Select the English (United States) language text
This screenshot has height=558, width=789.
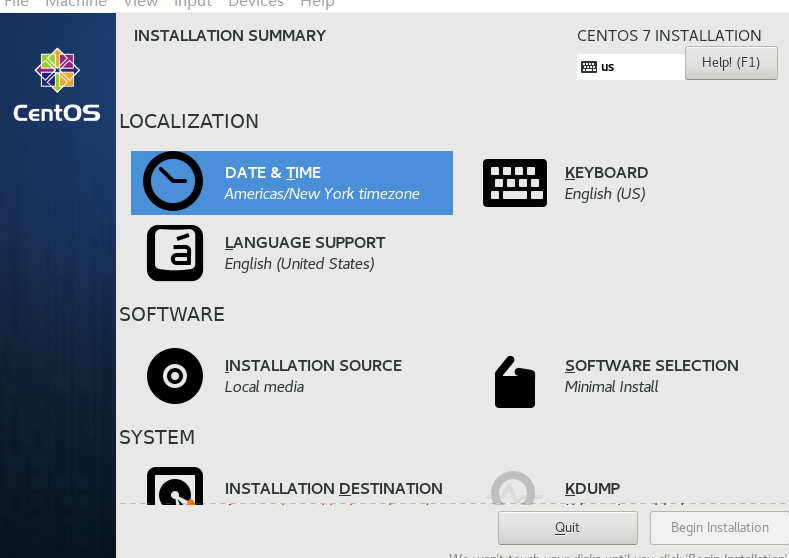coord(299,264)
